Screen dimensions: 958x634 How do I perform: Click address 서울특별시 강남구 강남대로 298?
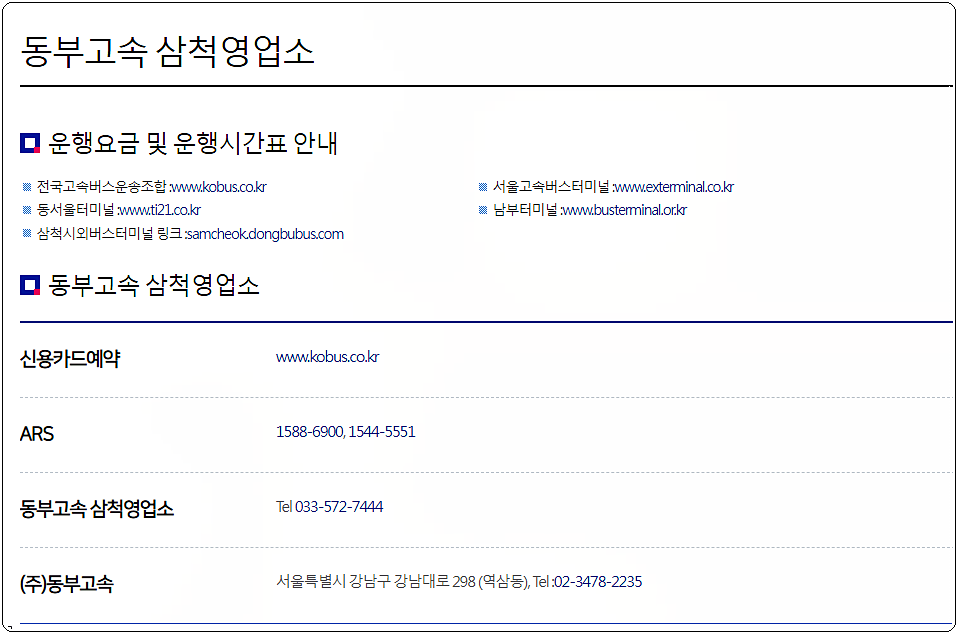pyautogui.click(x=376, y=581)
